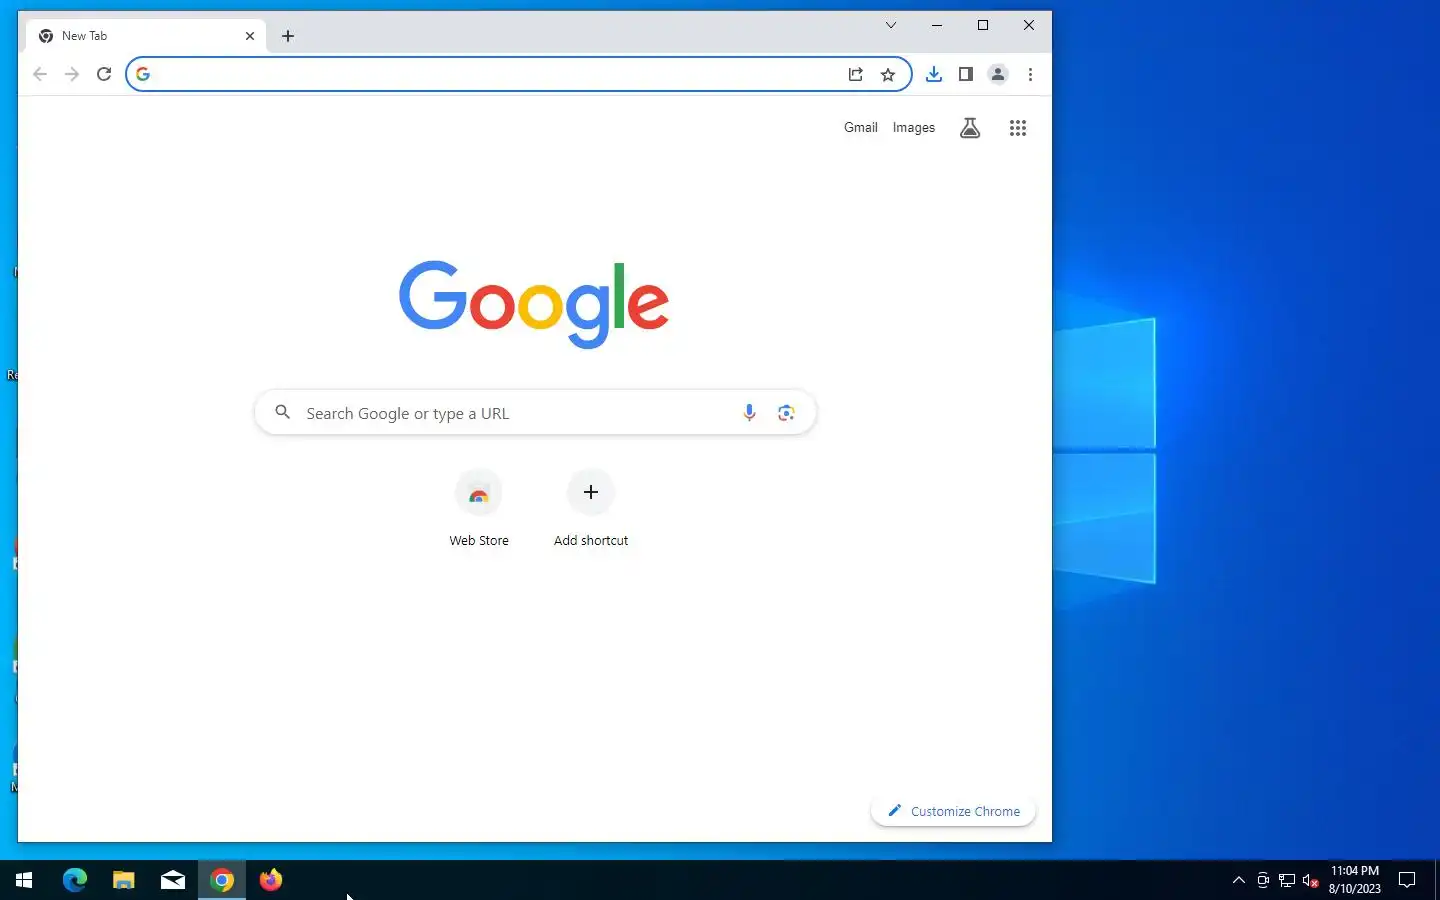This screenshot has height=900, width=1440.
Task: Click the Search Google or type a URL box
Action: pyautogui.click(x=536, y=413)
